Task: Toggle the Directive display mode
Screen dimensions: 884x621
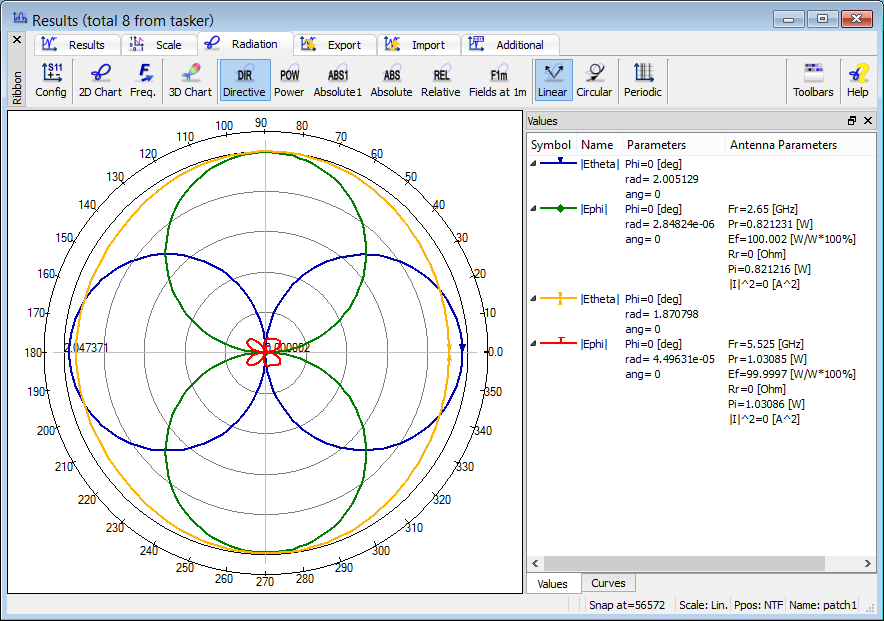Action: click(245, 81)
